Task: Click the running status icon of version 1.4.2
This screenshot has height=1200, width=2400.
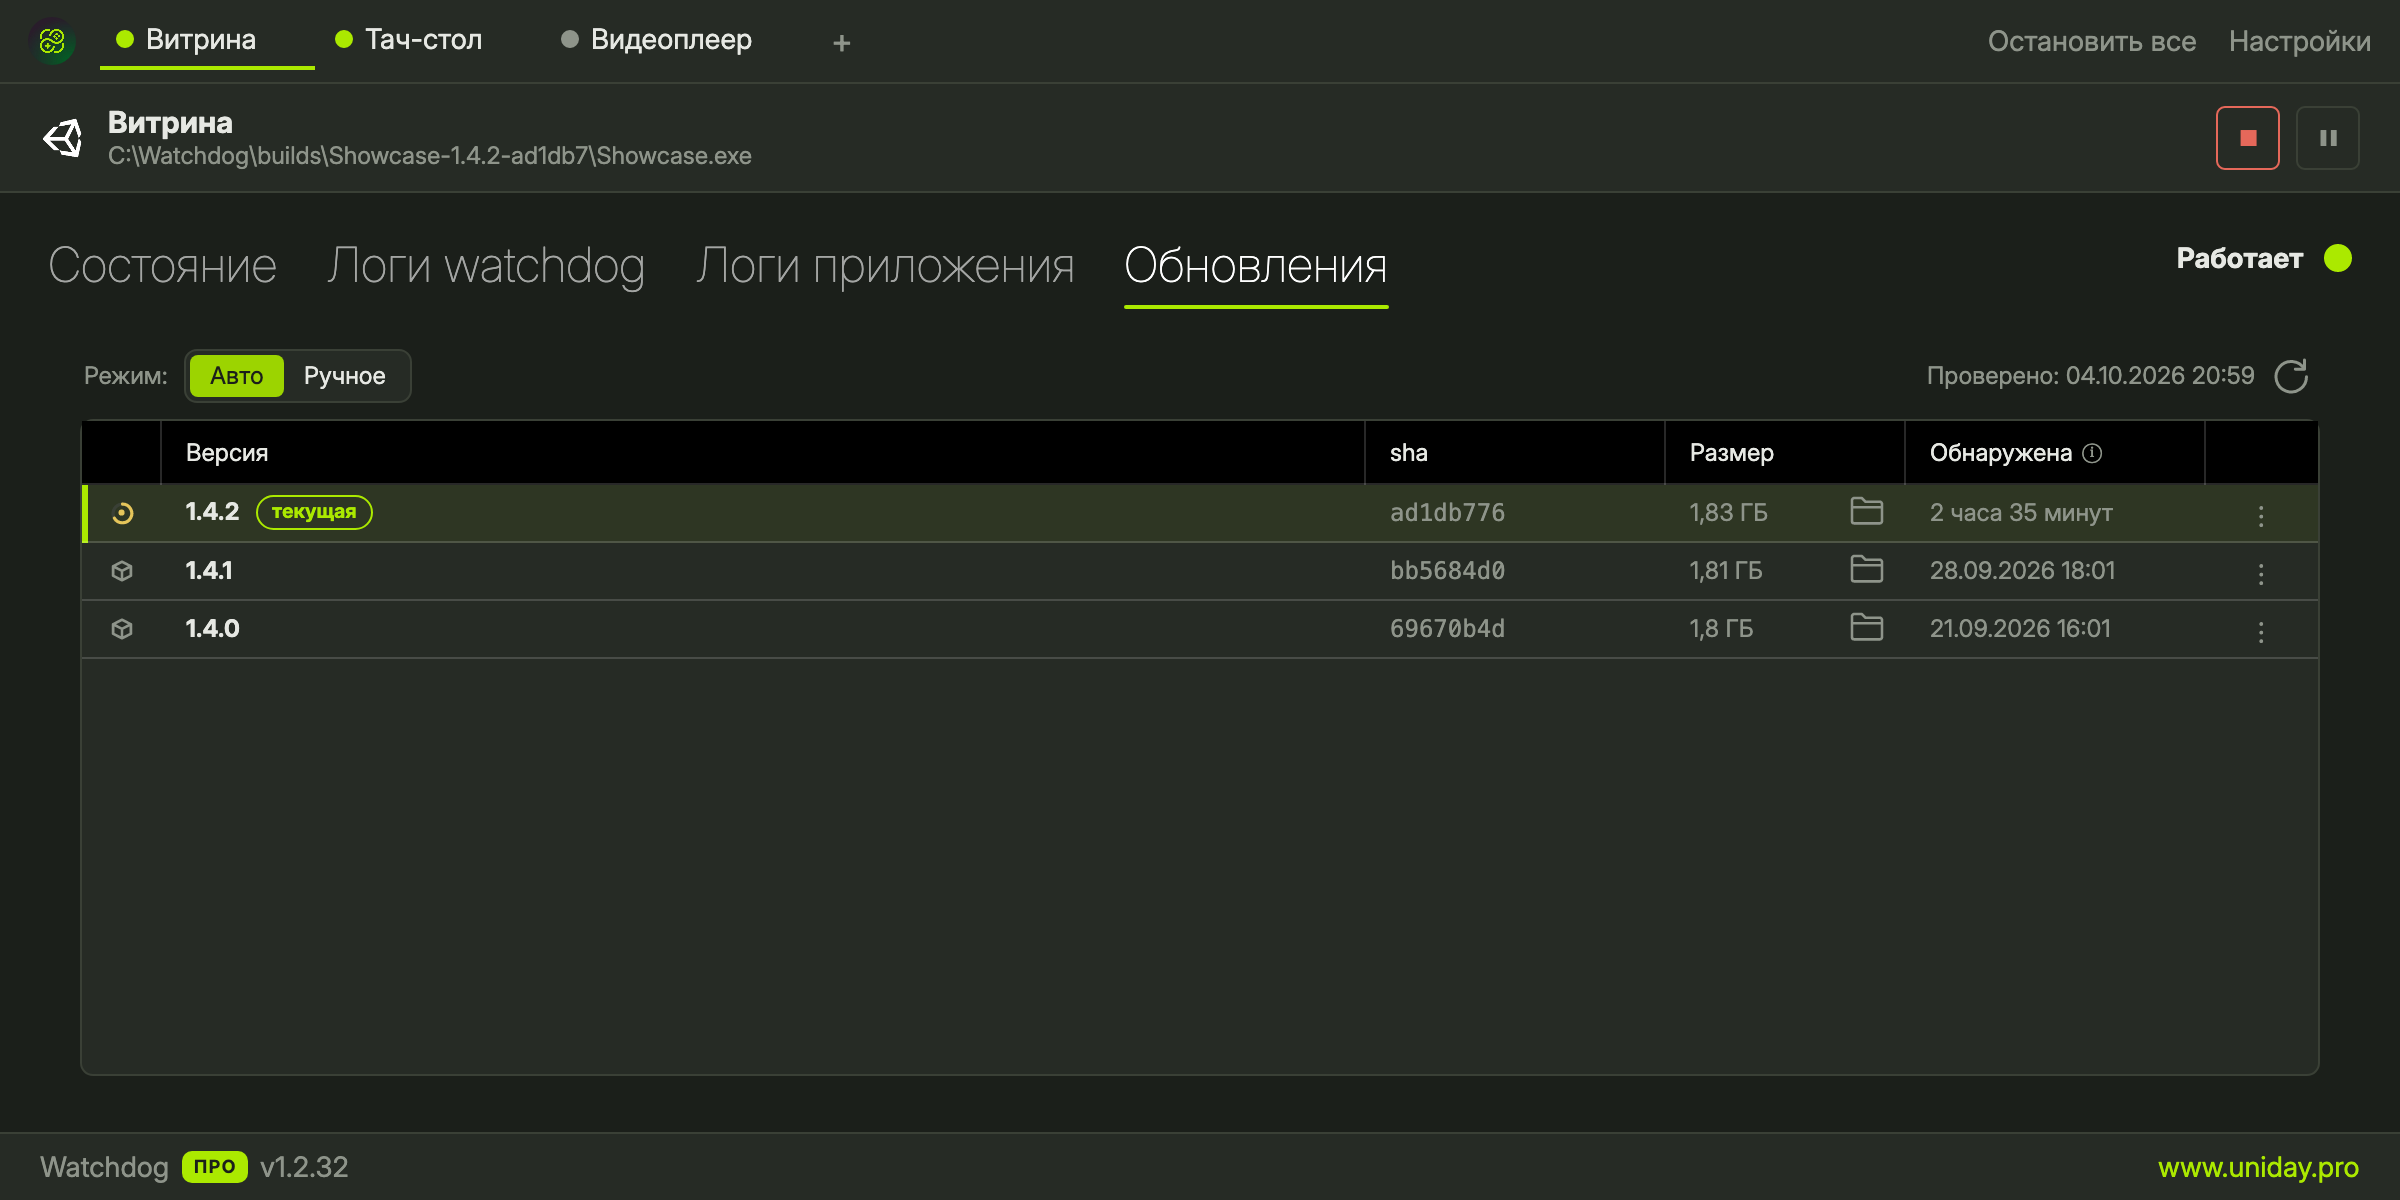Action: [x=122, y=513]
